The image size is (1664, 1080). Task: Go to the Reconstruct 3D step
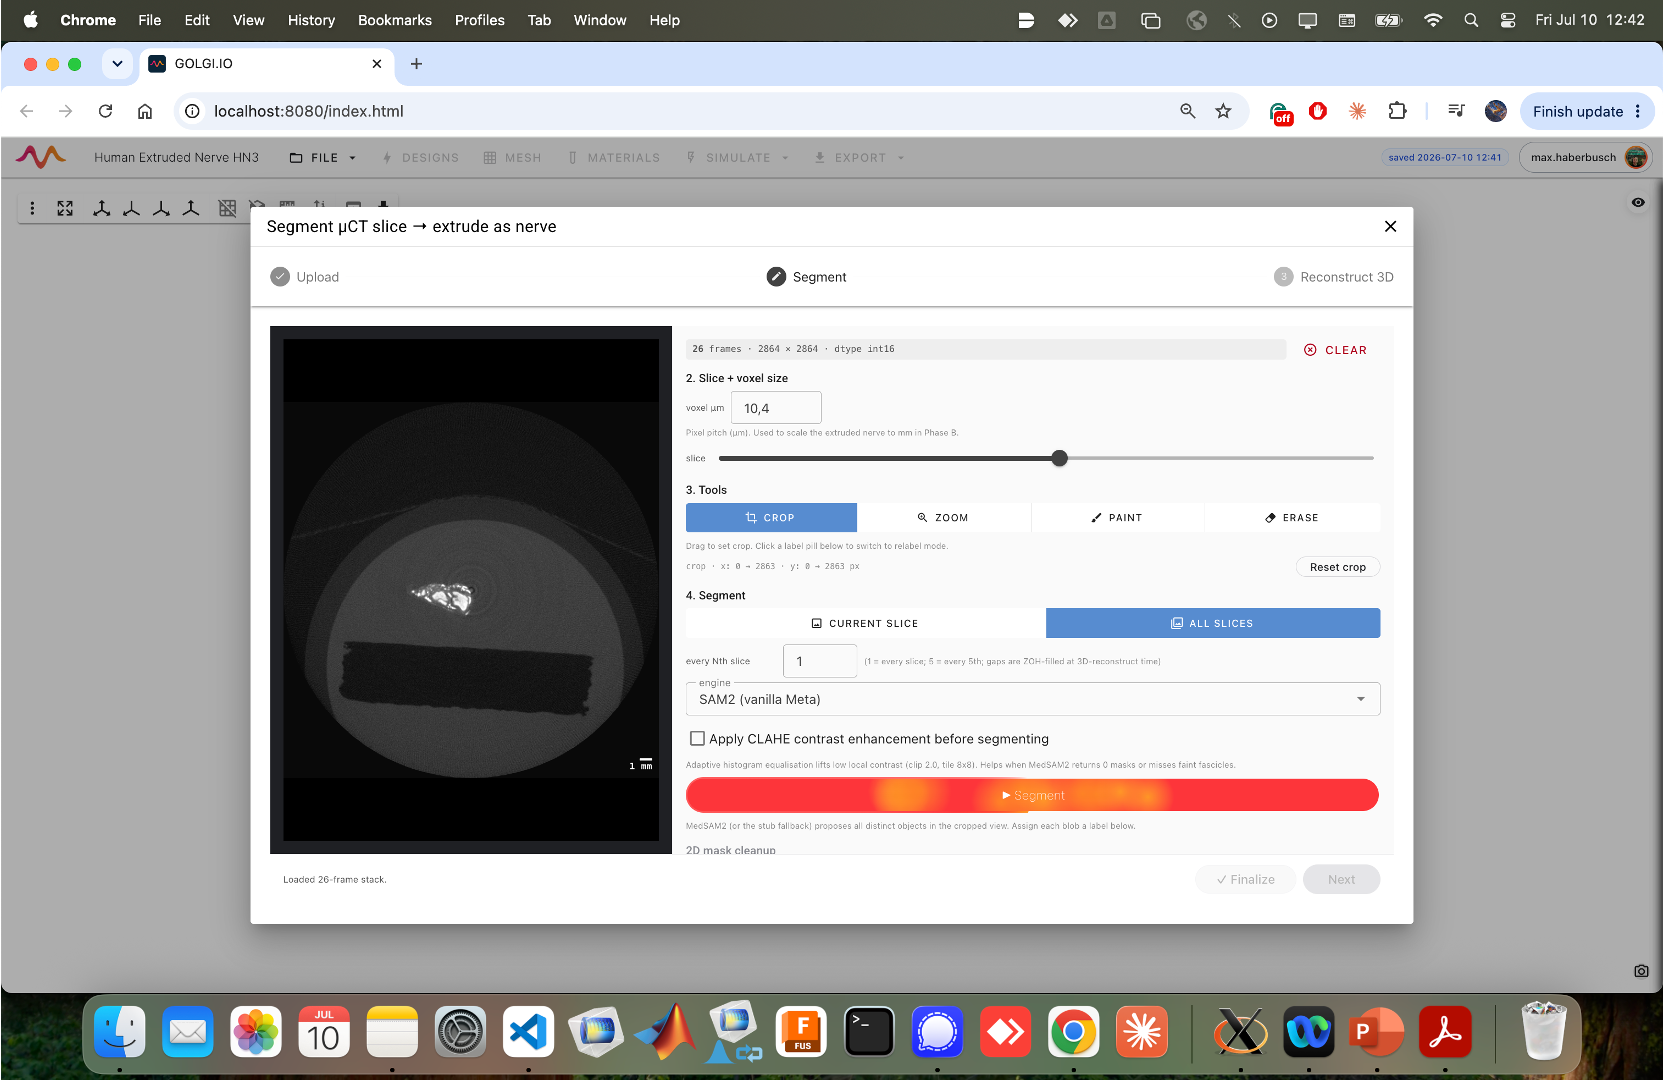click(x=1334, y=277)
